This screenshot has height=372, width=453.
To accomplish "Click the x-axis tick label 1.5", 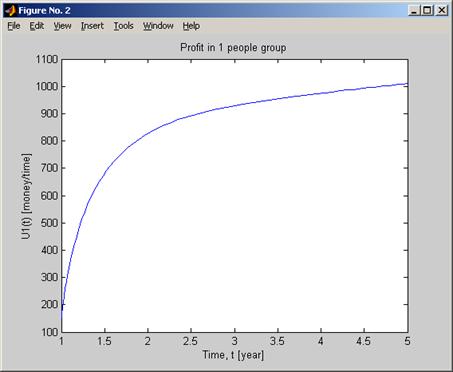I will click(104, 341).
